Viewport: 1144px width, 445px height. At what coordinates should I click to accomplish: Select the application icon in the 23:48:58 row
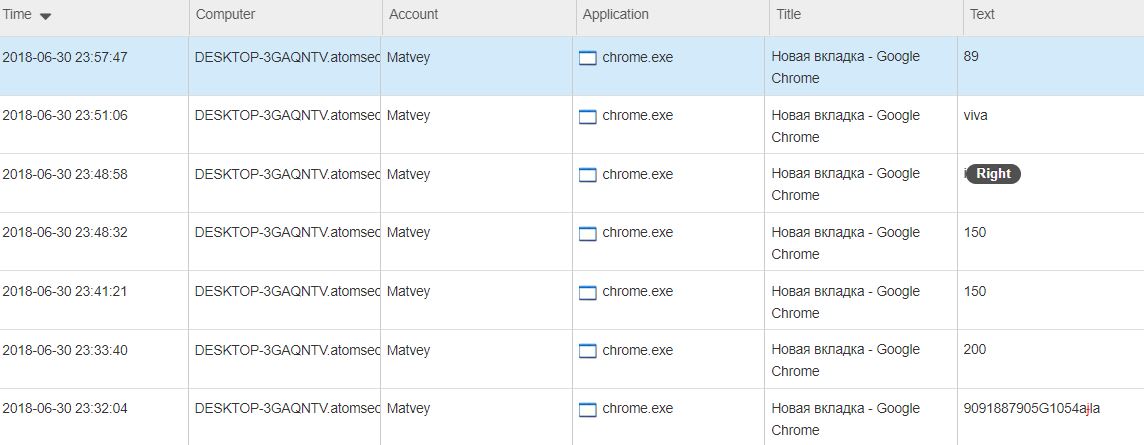[588, 175]
